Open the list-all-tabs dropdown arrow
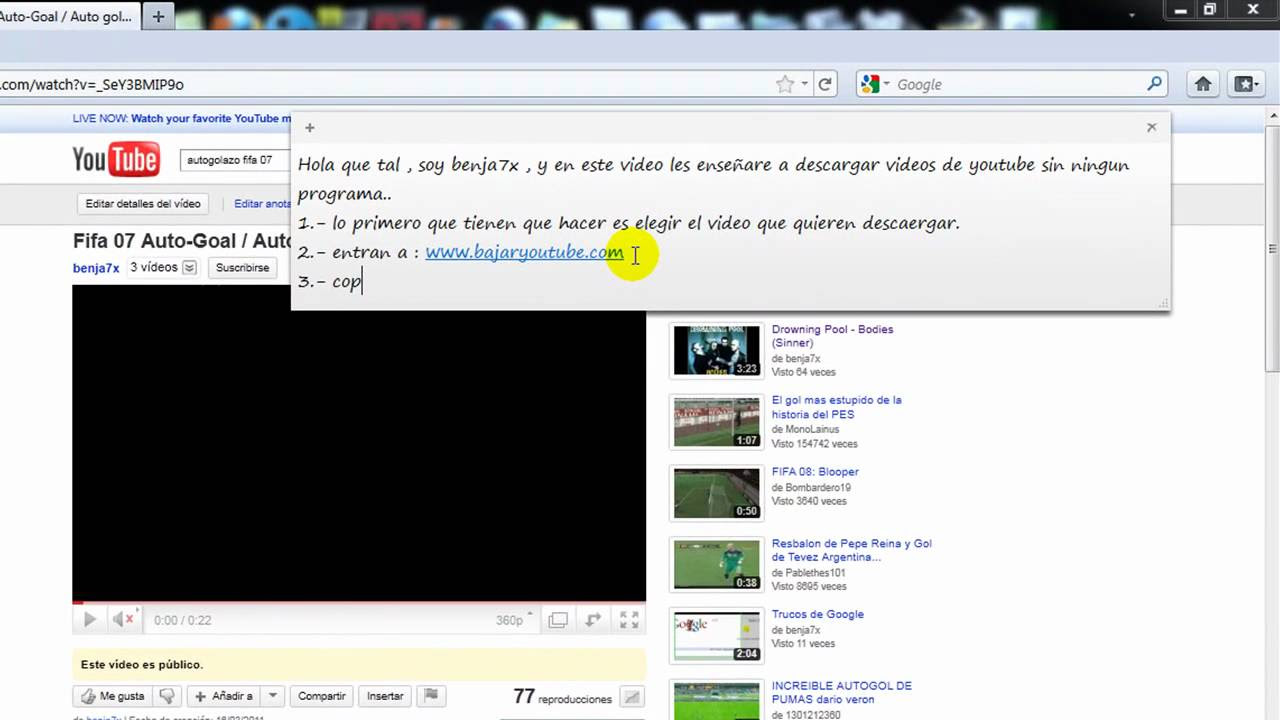This screenshot has height=720, width=1280. click(x=1131, y=16)
